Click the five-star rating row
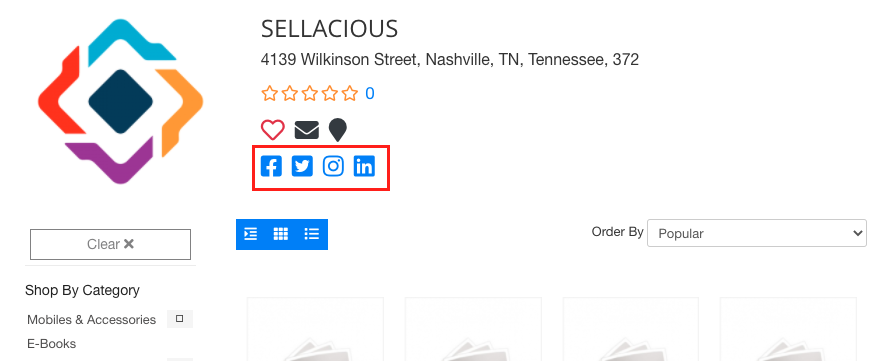This screenshot has width=890, height=361. [x=310, y=94]
